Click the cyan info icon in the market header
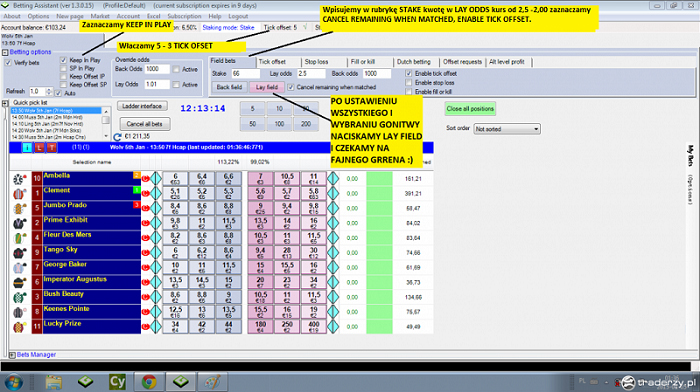The height and width of the screenshot is (392, 700). [x=27, y=147]
